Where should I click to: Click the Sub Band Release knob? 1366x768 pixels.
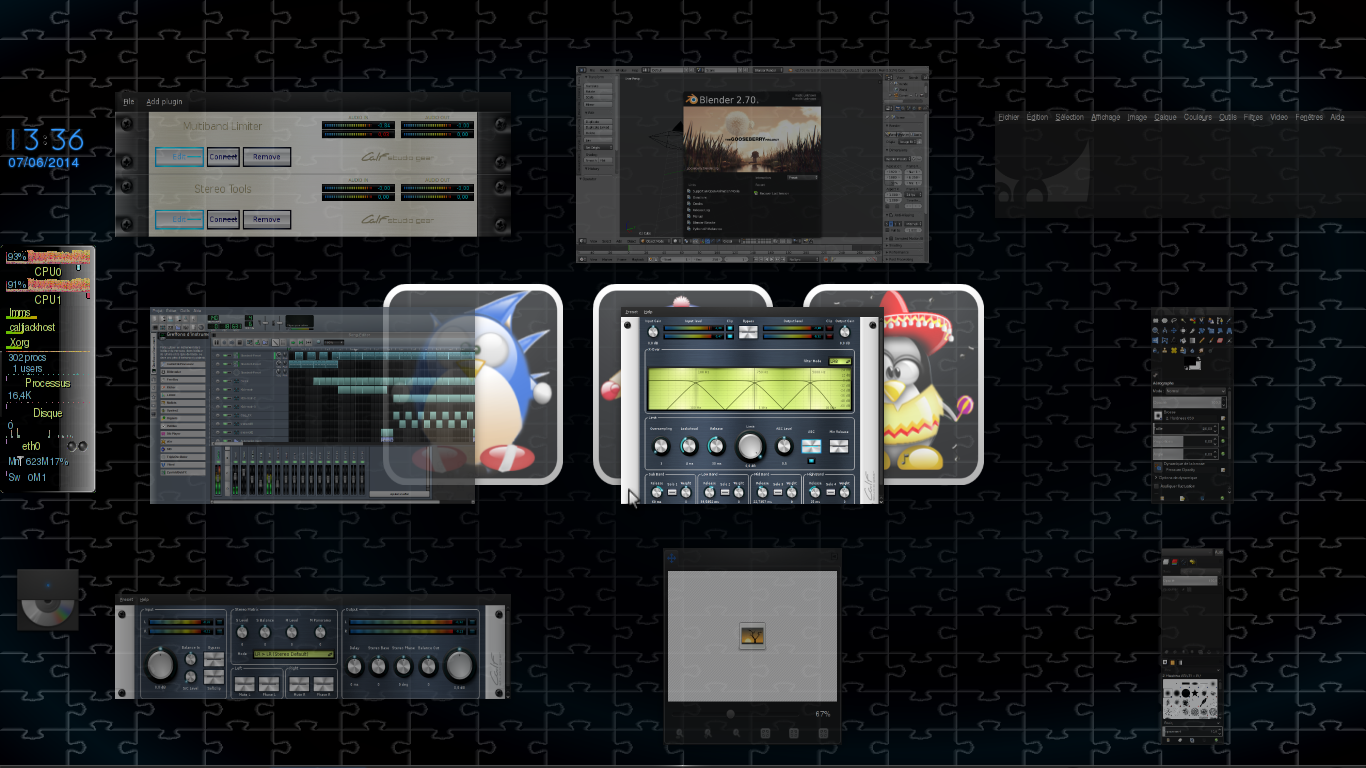coord(657,492)
